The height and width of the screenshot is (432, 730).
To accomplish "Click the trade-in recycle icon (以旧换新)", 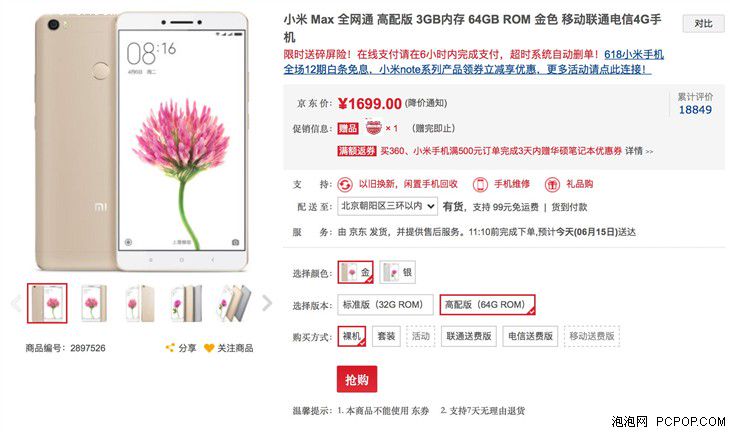I will pos(345,184).
